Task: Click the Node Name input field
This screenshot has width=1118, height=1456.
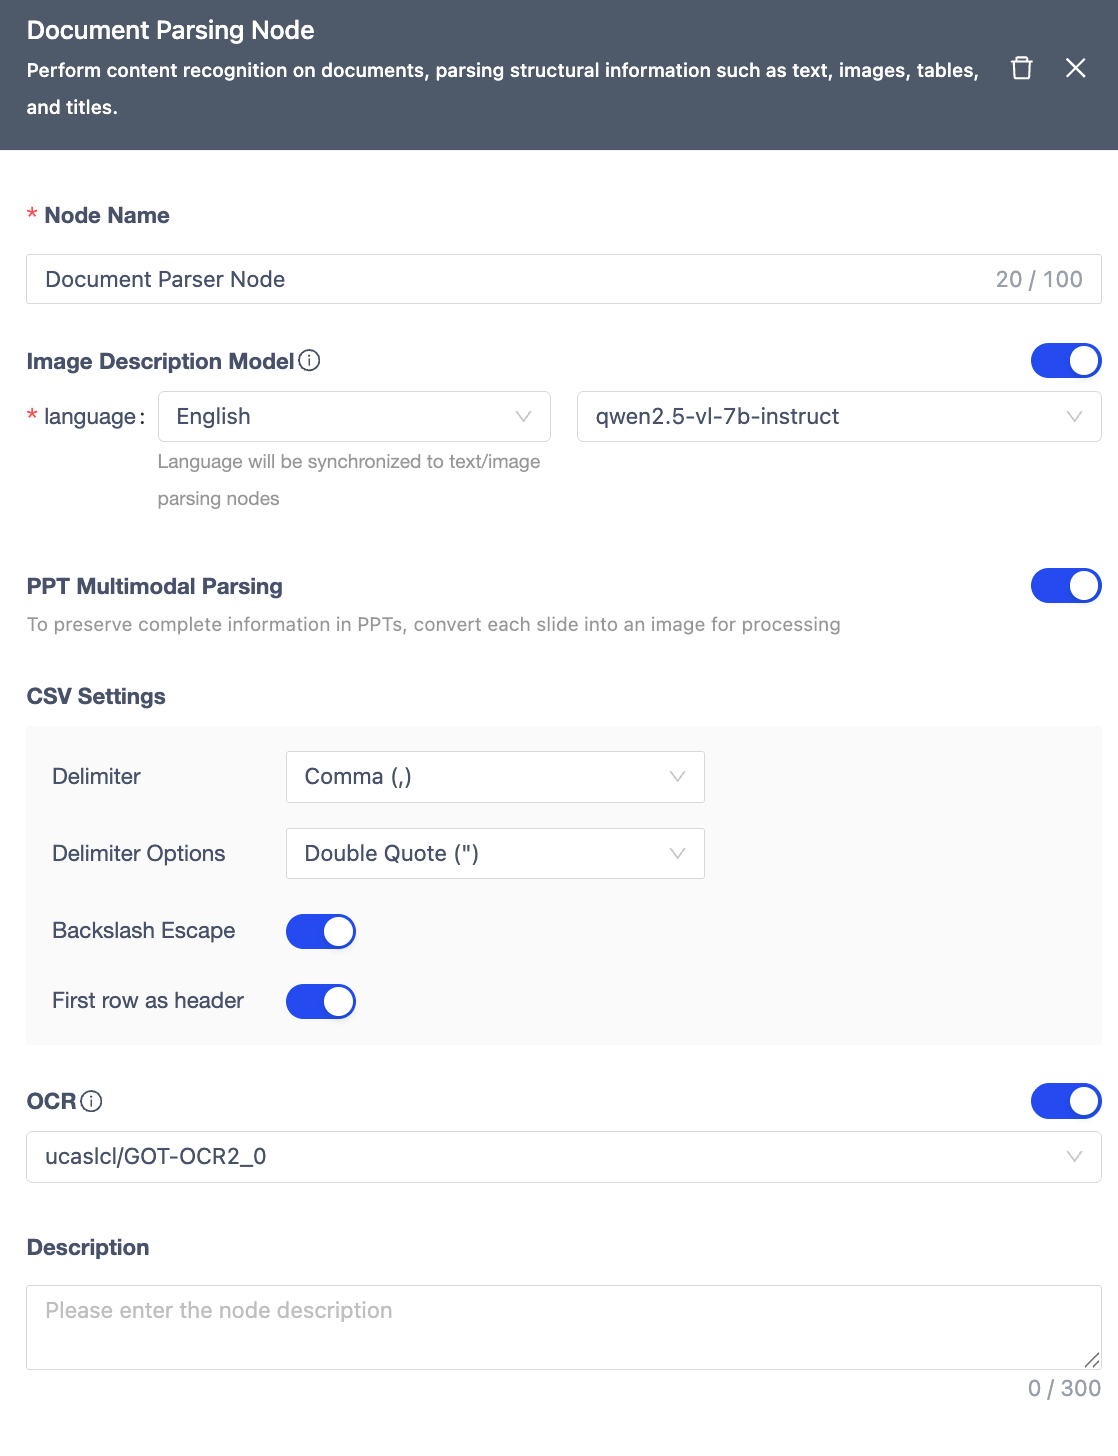Action: pyautogui.click(x=500, y=279)
